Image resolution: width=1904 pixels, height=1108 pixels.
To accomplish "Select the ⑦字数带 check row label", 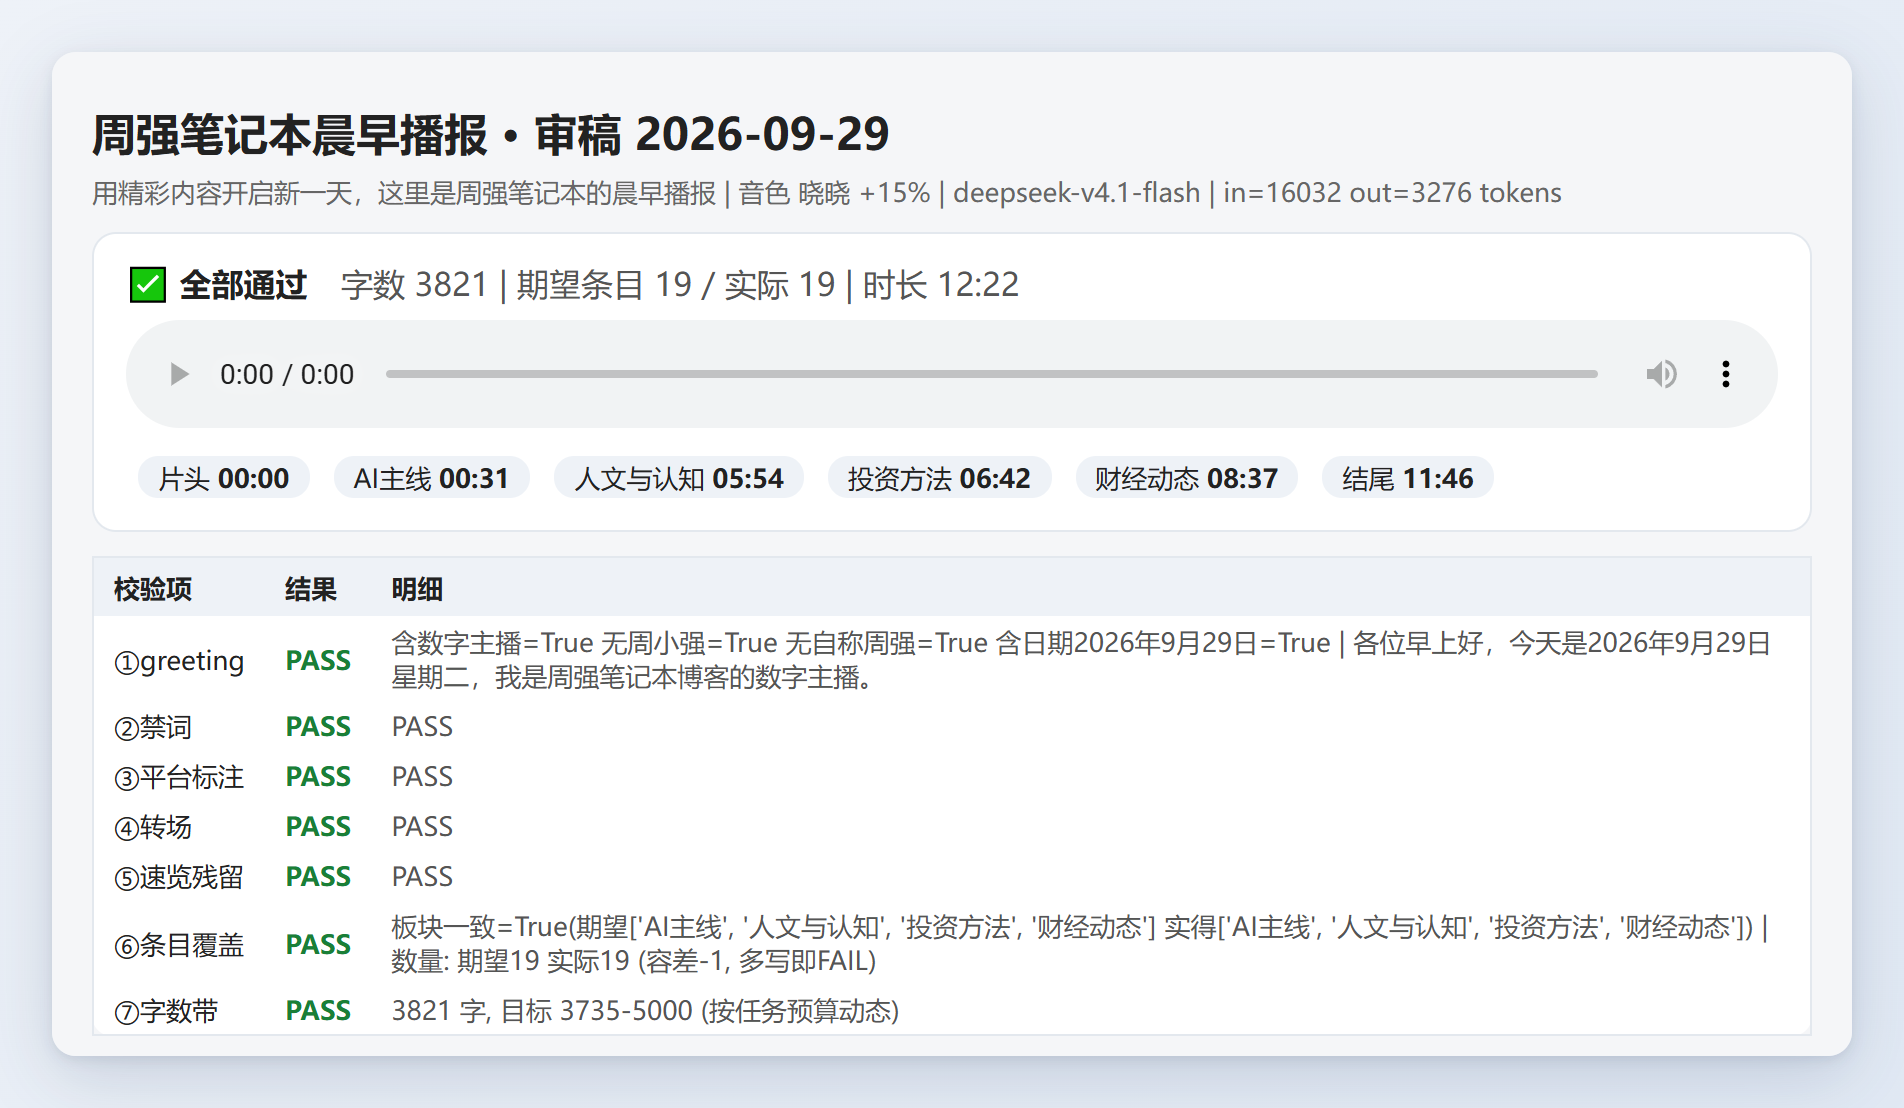I will 166,1011.
